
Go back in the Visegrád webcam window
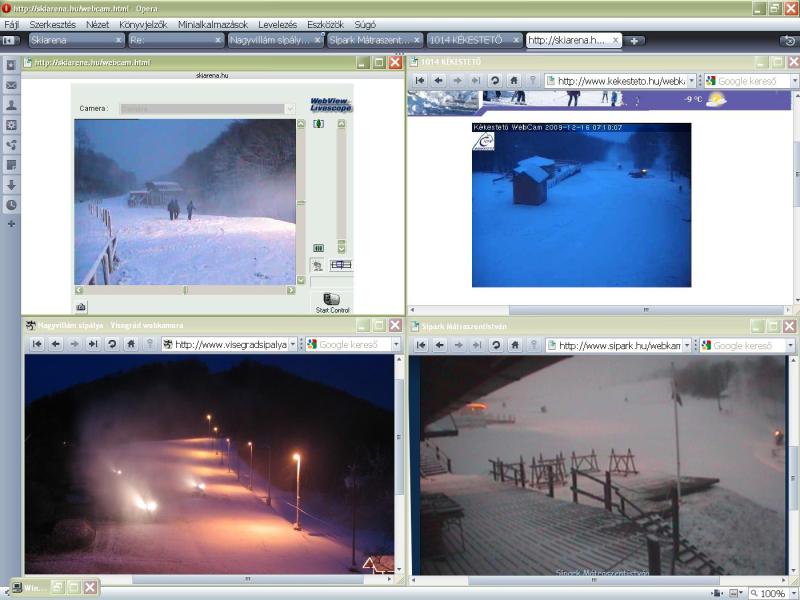56,344
